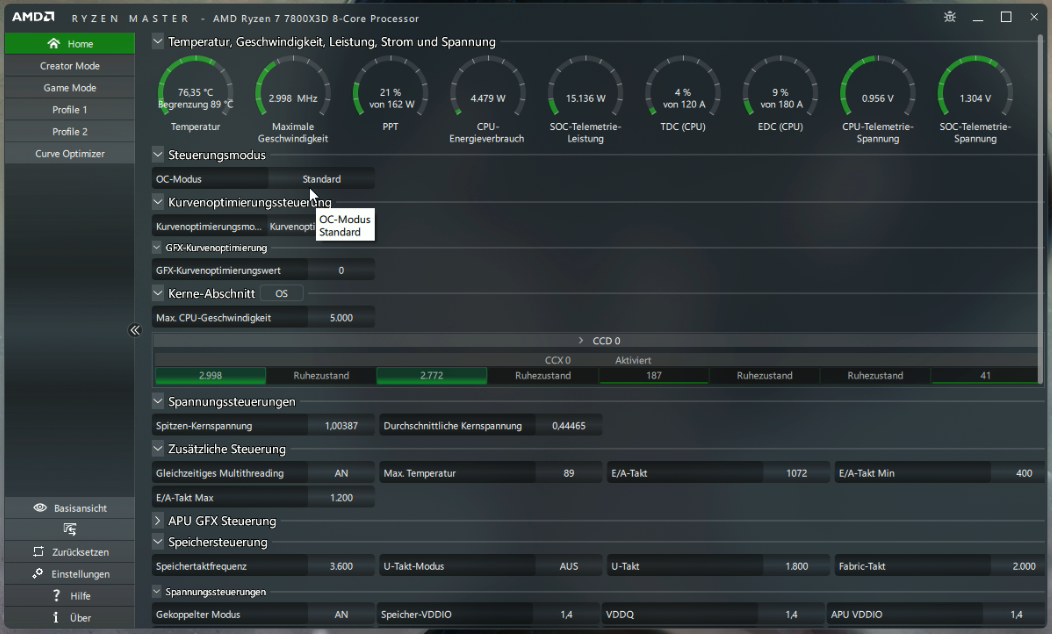The width and height of the screenshot is (1052, 634).
Task: Click Zurücksetzen button
Action: [x=70, y=551]
